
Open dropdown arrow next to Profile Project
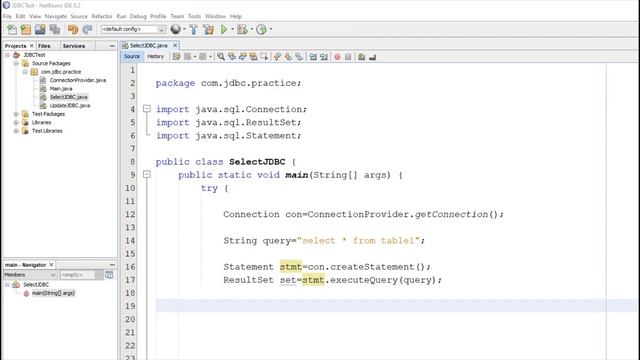[x=271, y=29]
